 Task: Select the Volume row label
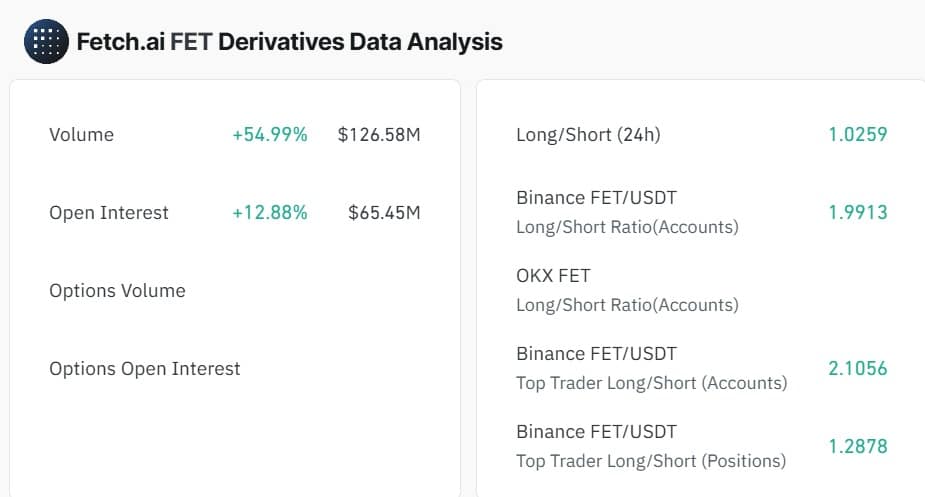click(x=81, y=134)
